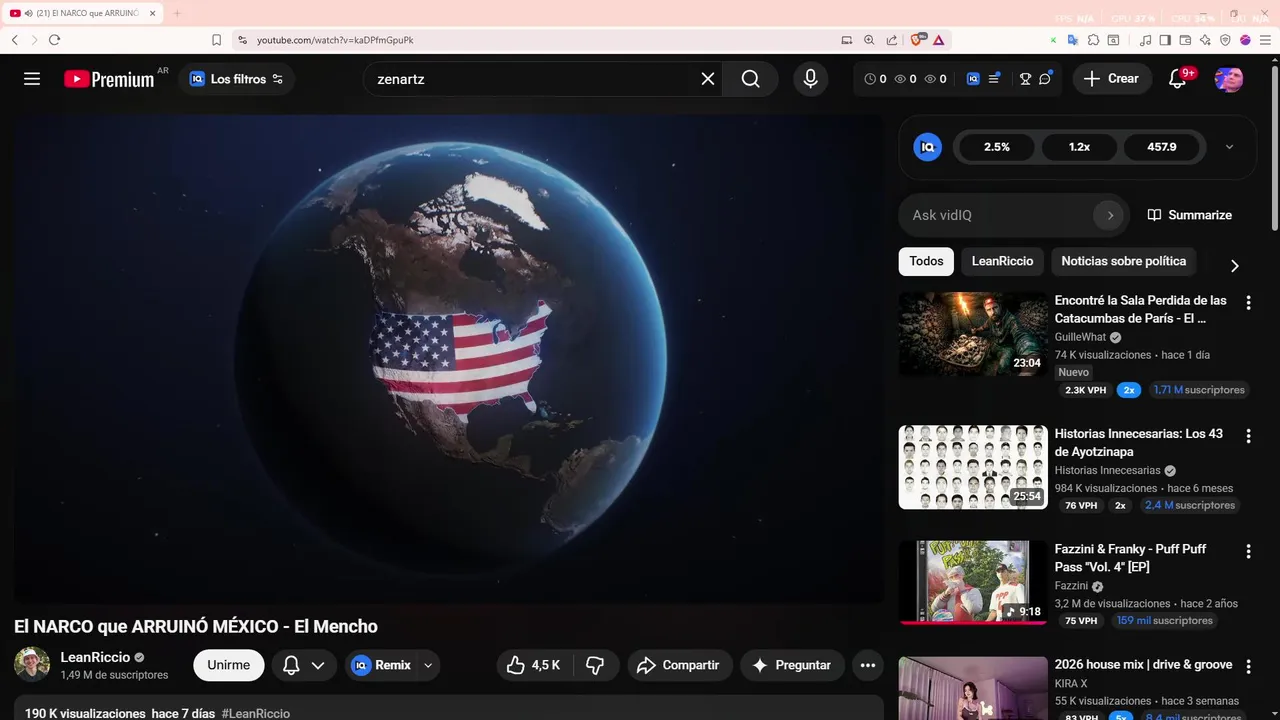Open the vidIQ list icon in the header
1280x720 pixels.
pyautogui.click(x=995, y=79)
